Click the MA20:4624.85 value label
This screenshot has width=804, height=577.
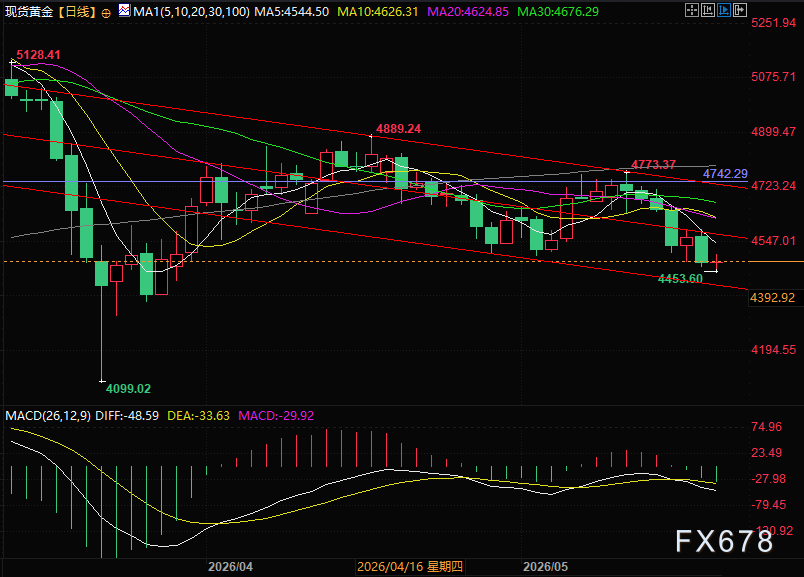coord(468,12)
